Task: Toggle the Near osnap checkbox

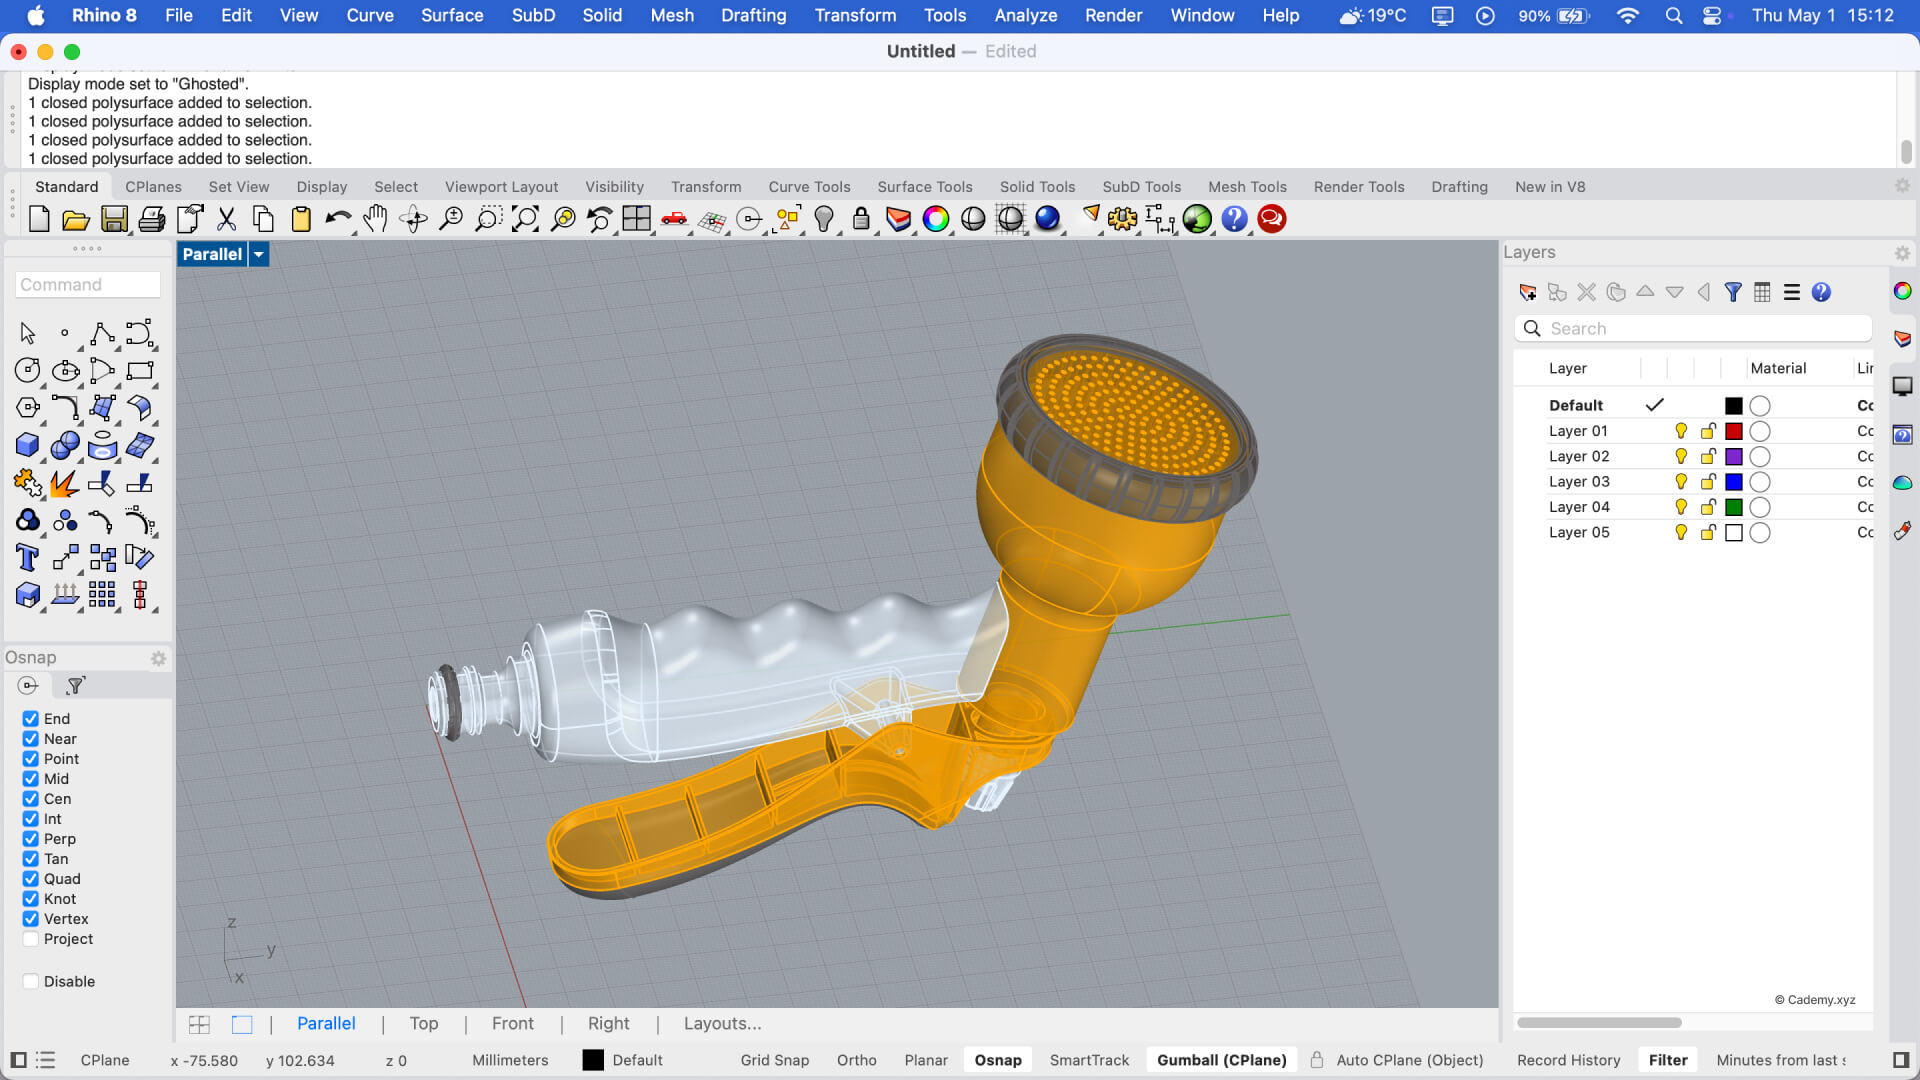Action: (x=31, y=739)
